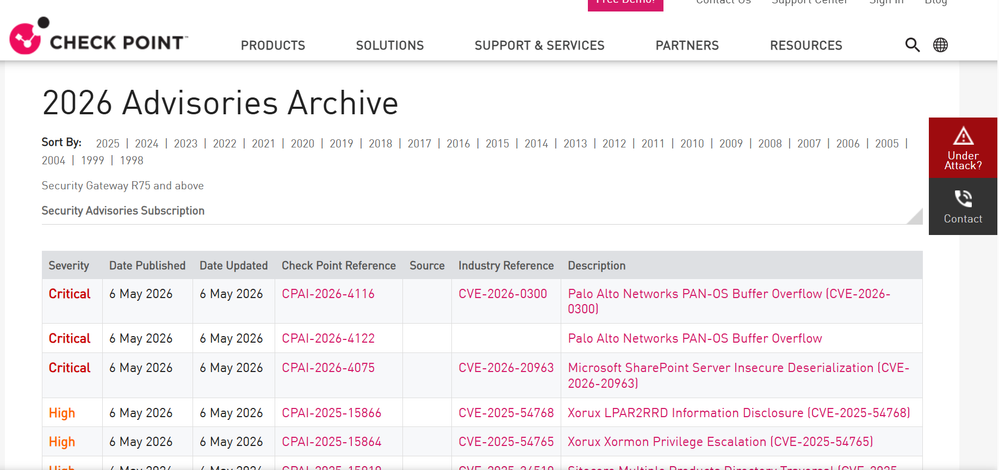The width and height of the screenshot is (999, 470).
Task: Sort advisories by year 2015
Action: (498, 144)
